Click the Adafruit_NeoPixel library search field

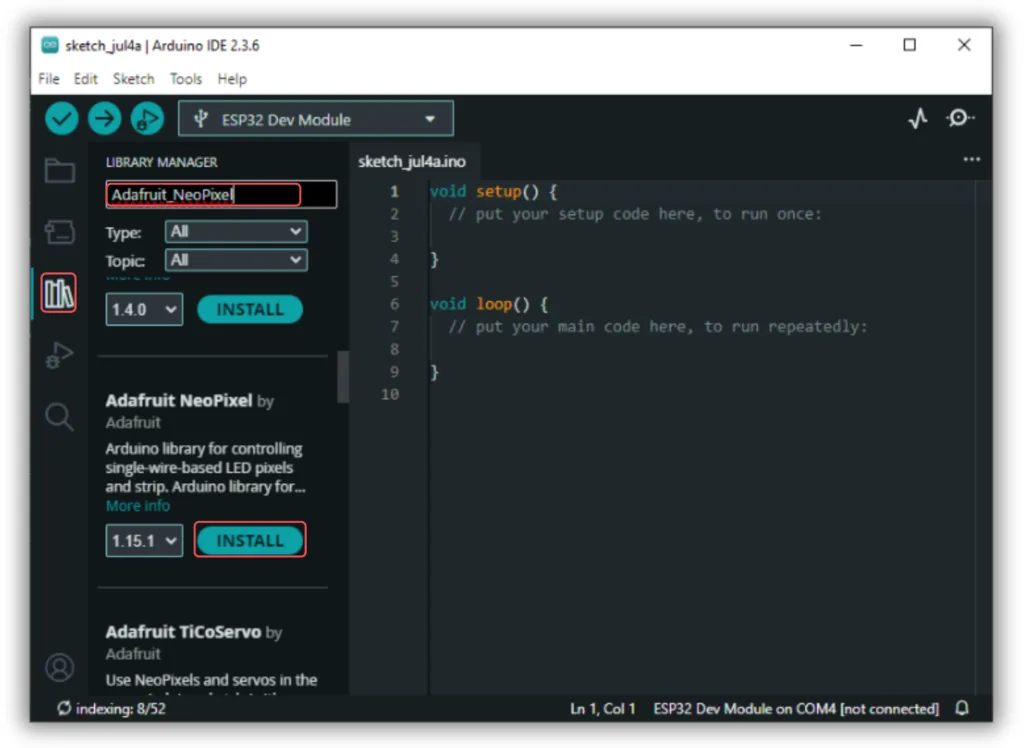click(221, 195)
